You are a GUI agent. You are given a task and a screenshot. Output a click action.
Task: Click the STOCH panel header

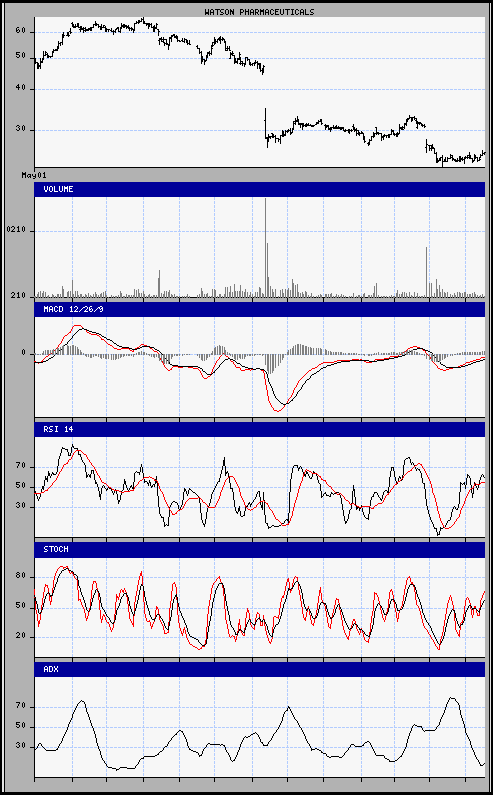259,549
